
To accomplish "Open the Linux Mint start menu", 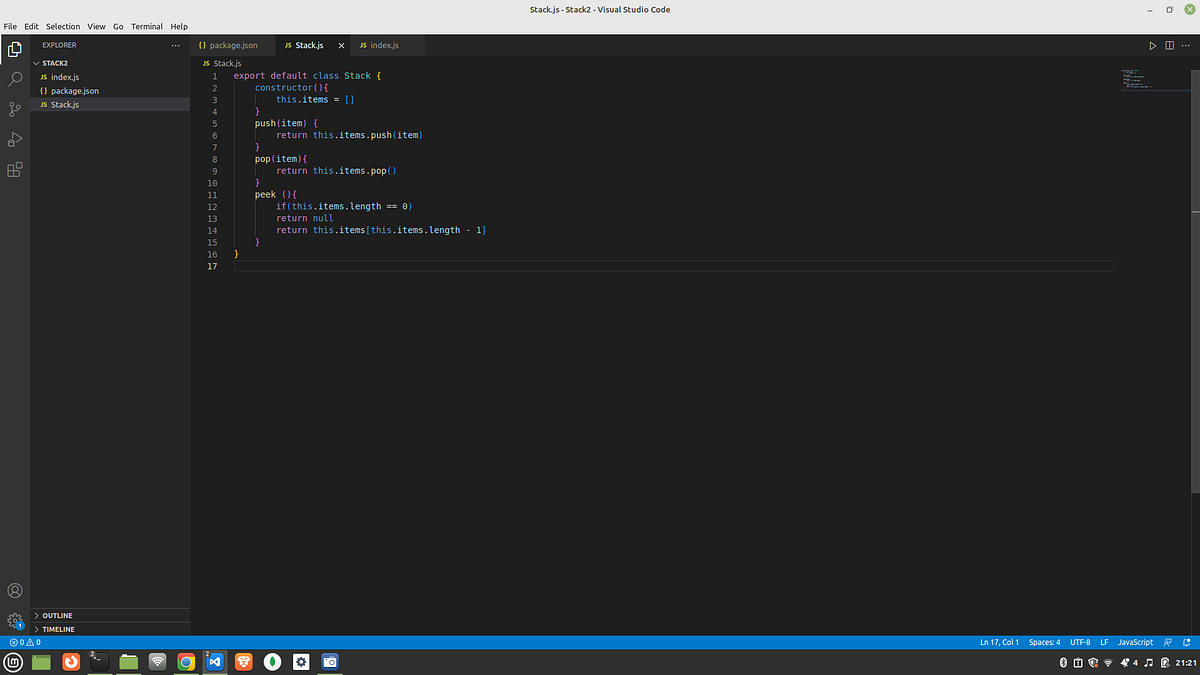I will [14, 662].
